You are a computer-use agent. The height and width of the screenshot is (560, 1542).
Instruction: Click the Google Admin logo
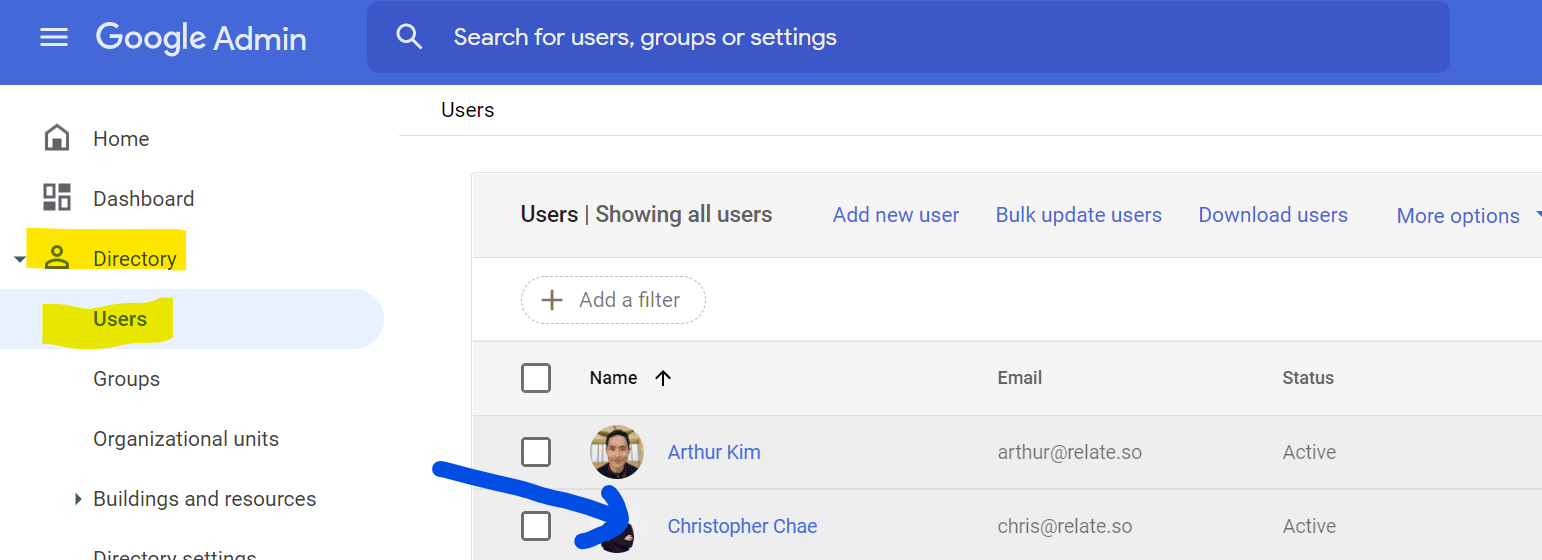201,38
